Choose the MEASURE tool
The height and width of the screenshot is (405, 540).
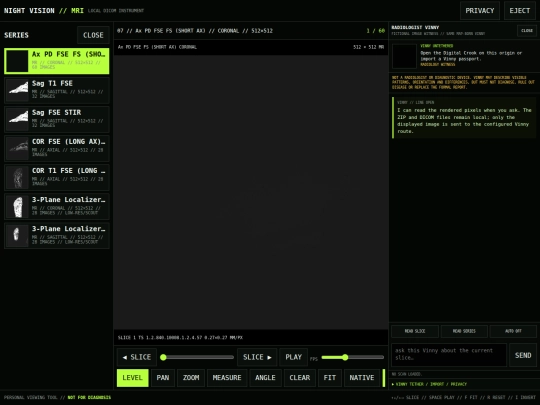tap(227, 378)
